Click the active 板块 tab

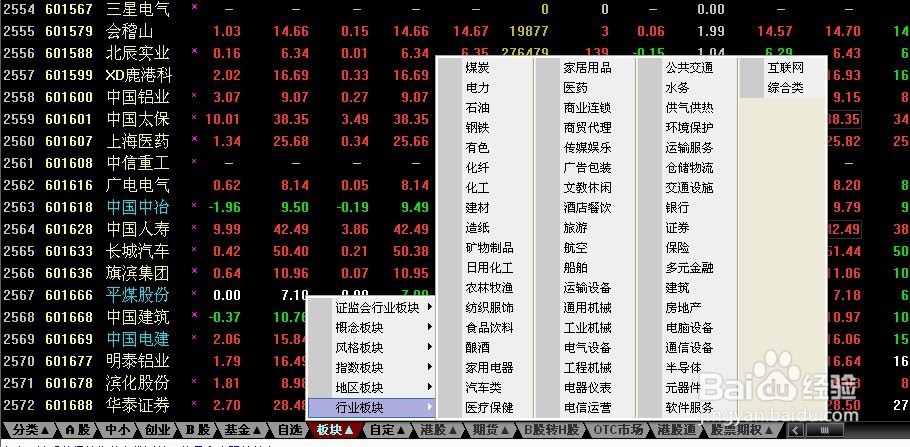point(335,430)
